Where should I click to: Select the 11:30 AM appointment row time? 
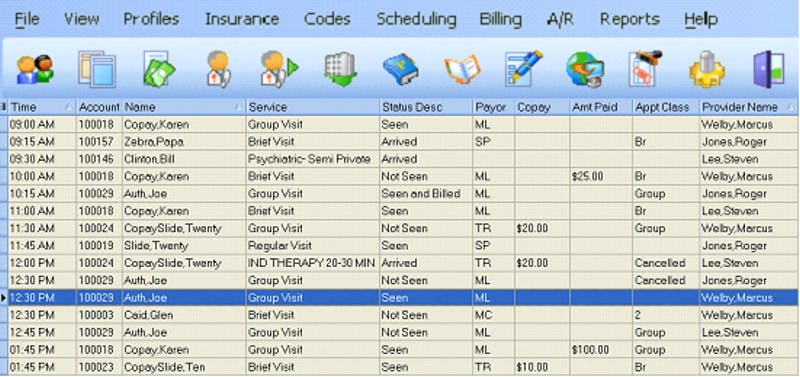42,229
